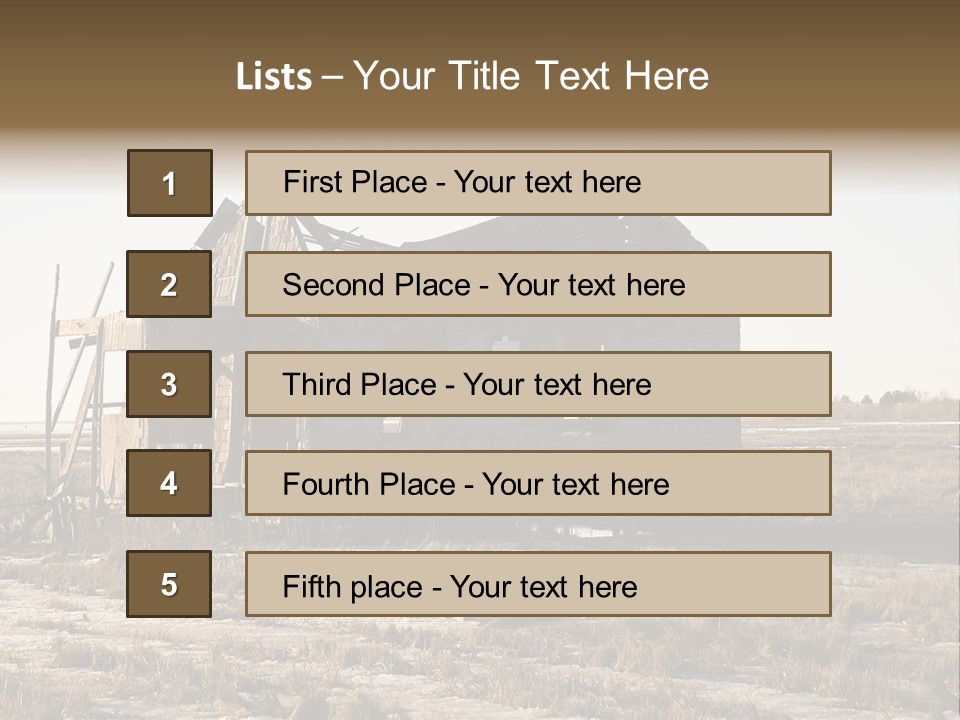Select the Third Place text bar
This screenshot has height=720, width=960.
pyautogui.click(x=538, y=384)
